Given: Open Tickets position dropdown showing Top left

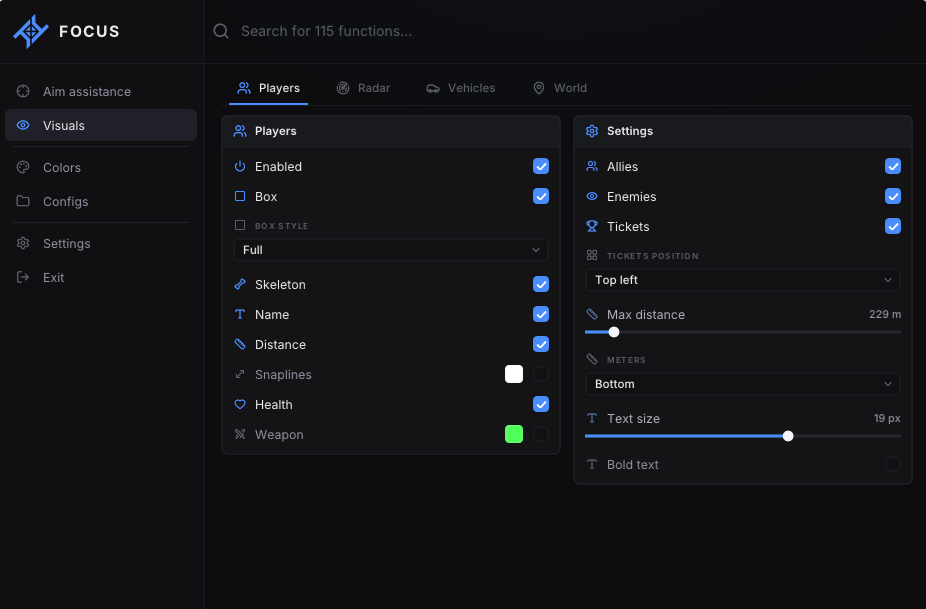Looking at the screenshot, I should click(x=743, y=280).
